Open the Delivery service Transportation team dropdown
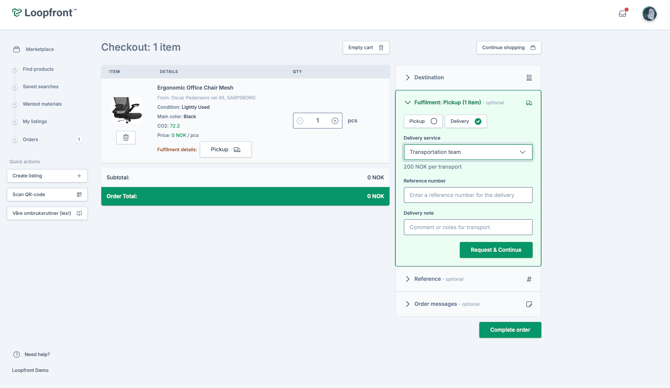Image resolution: width=670 pixels, height=388 pixels. (x=468, y=152)
